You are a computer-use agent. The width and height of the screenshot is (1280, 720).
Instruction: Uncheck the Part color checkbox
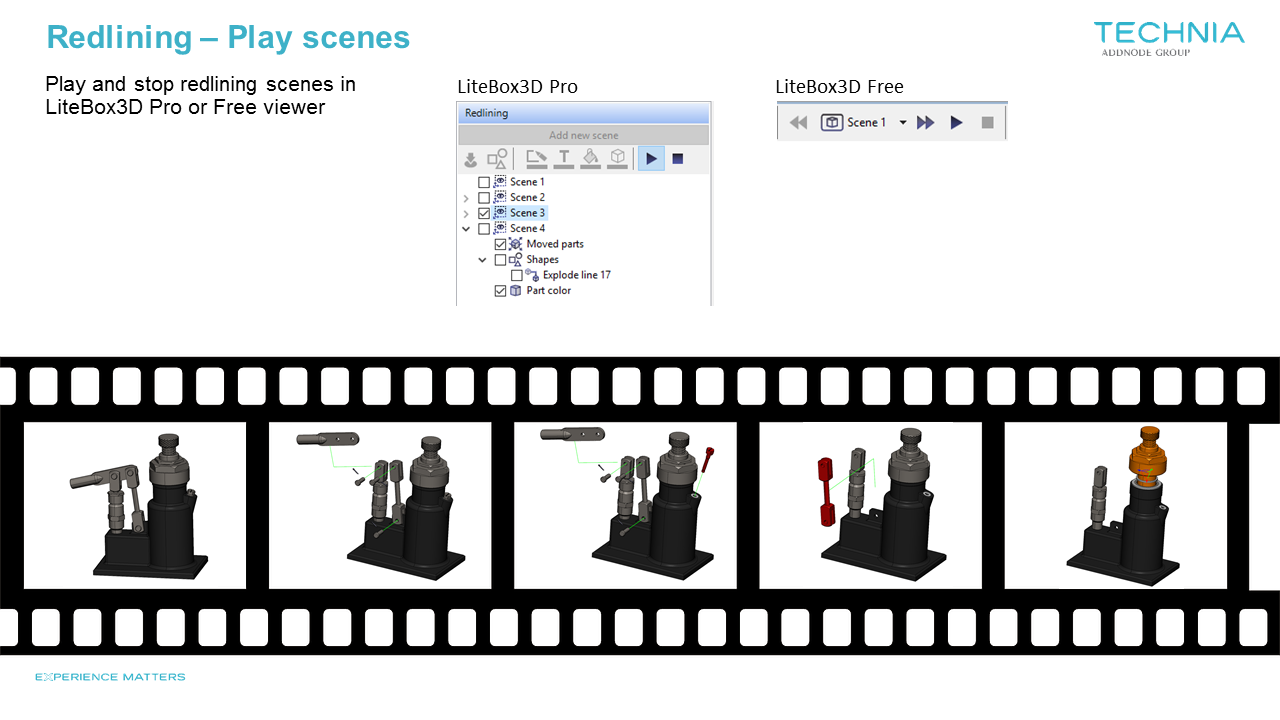click(x=501, y=291)
